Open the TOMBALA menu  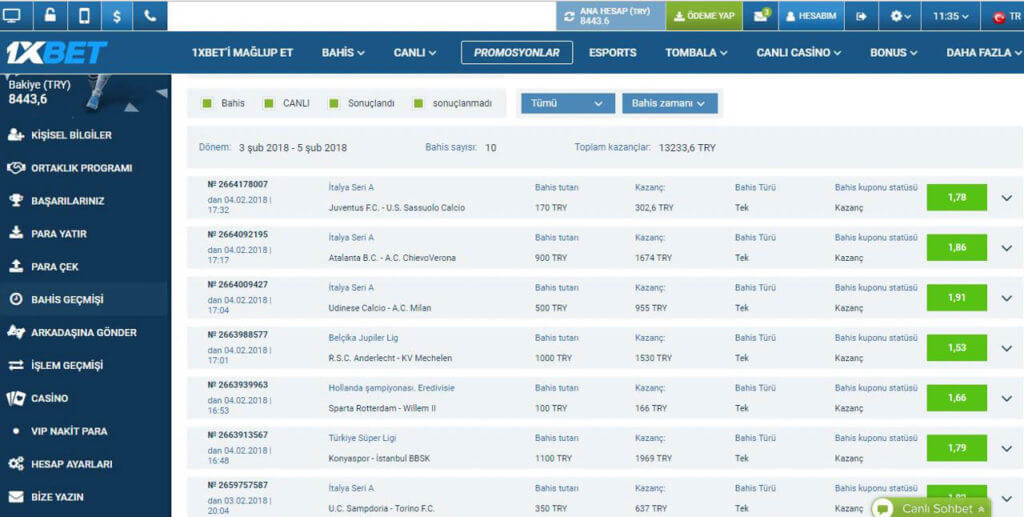696,53
